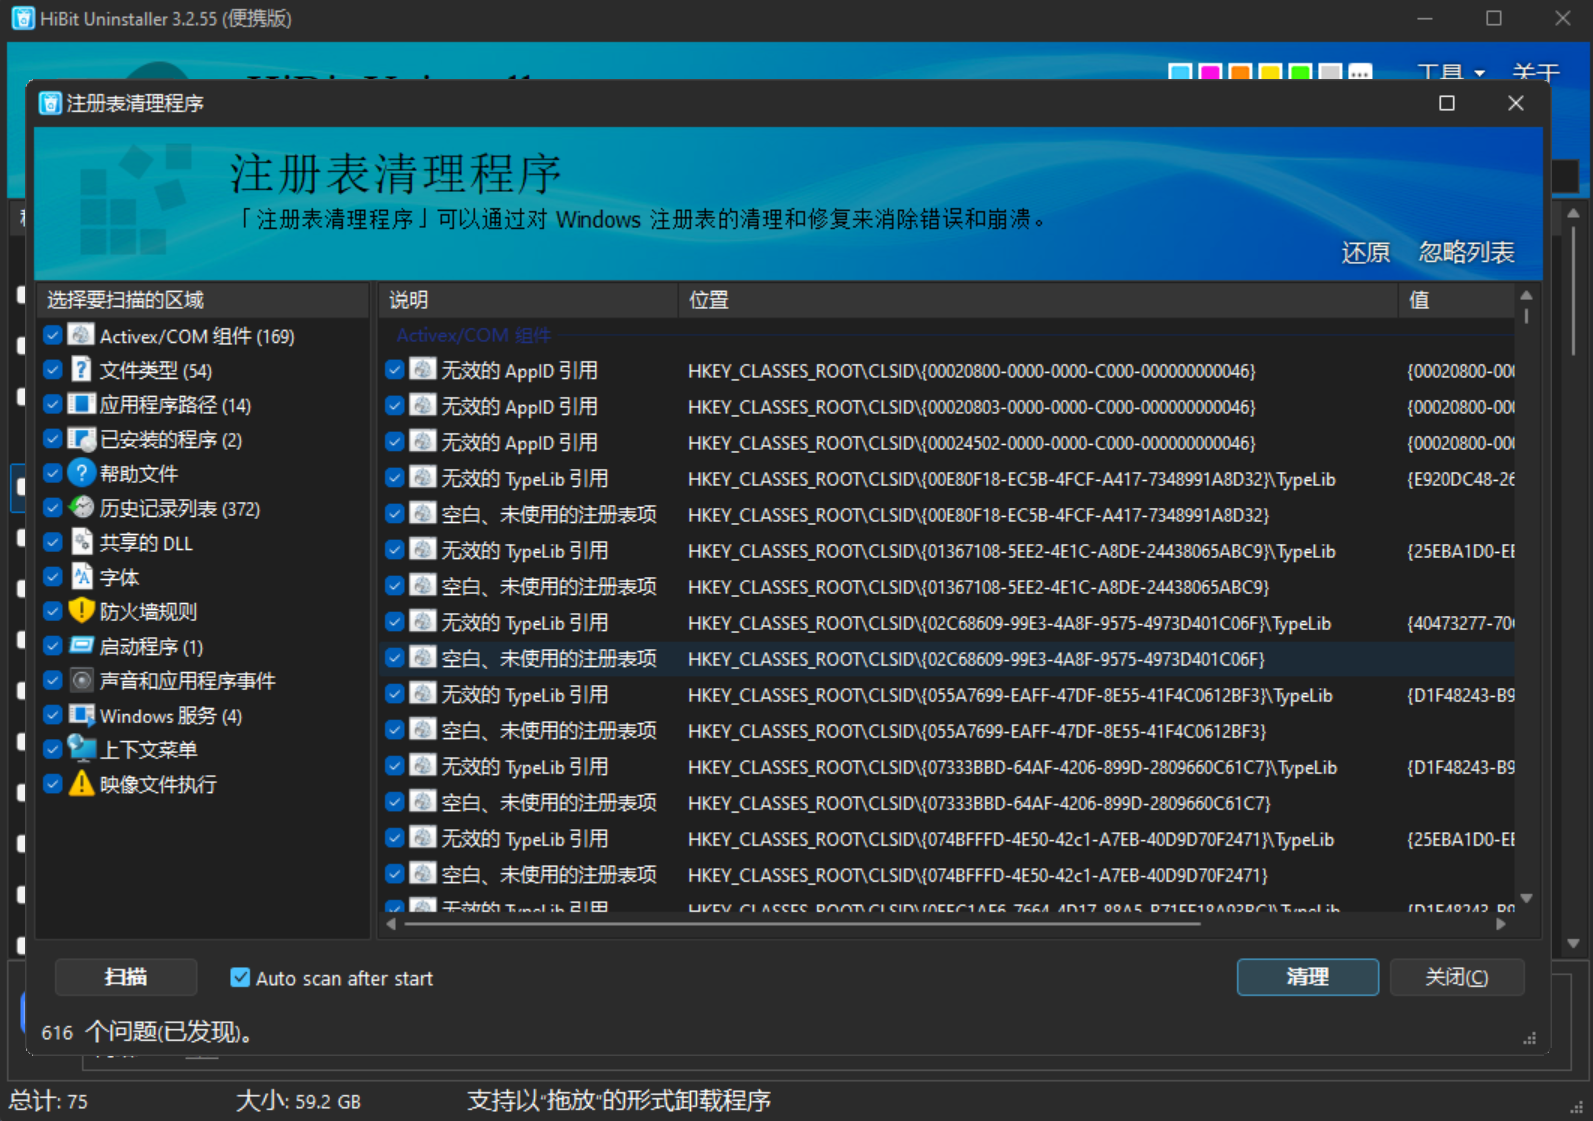Screen dimensions: 1593x1121
Task: Select the {01367108-...}\TypeLib row path
Action: pyautogui.click(x=1011, y=551)
